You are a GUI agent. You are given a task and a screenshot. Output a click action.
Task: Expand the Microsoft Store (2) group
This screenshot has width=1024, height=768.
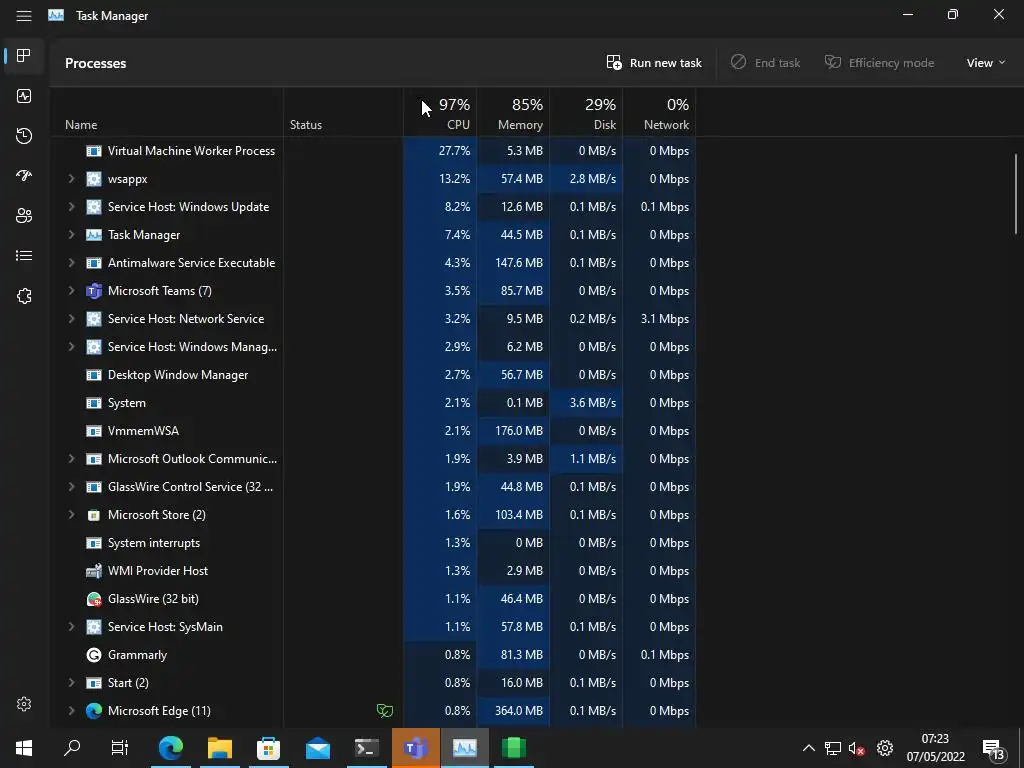71,515
